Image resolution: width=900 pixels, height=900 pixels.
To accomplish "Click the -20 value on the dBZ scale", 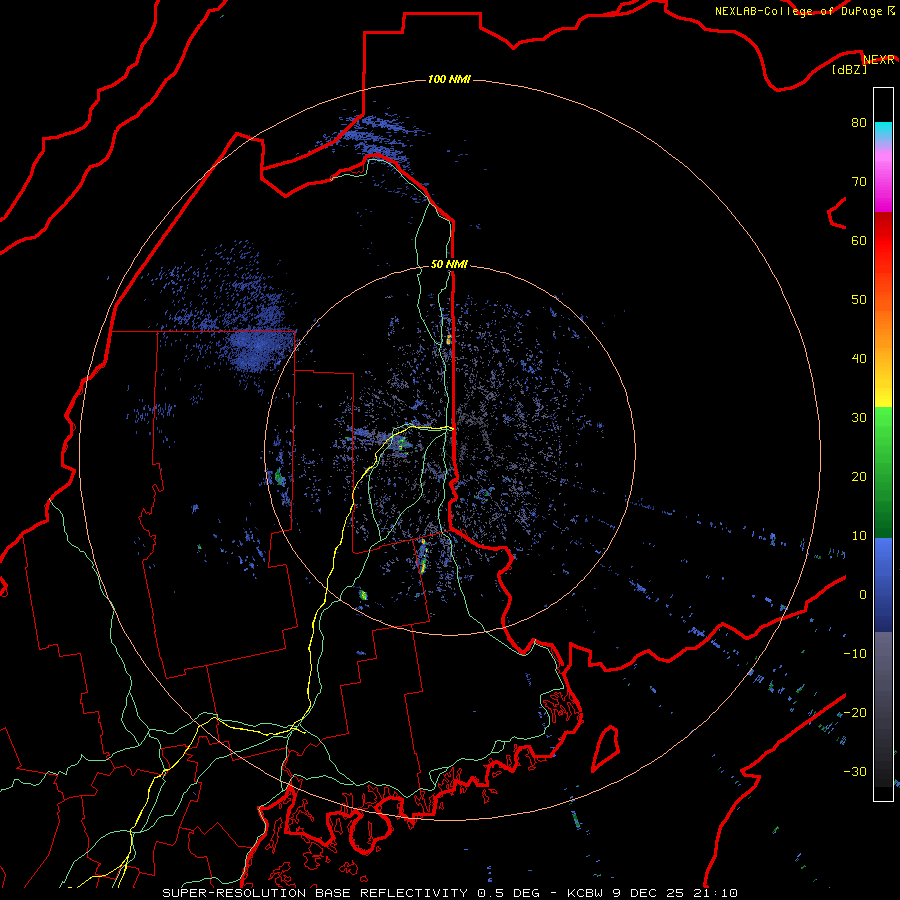I will coord(855,713).
